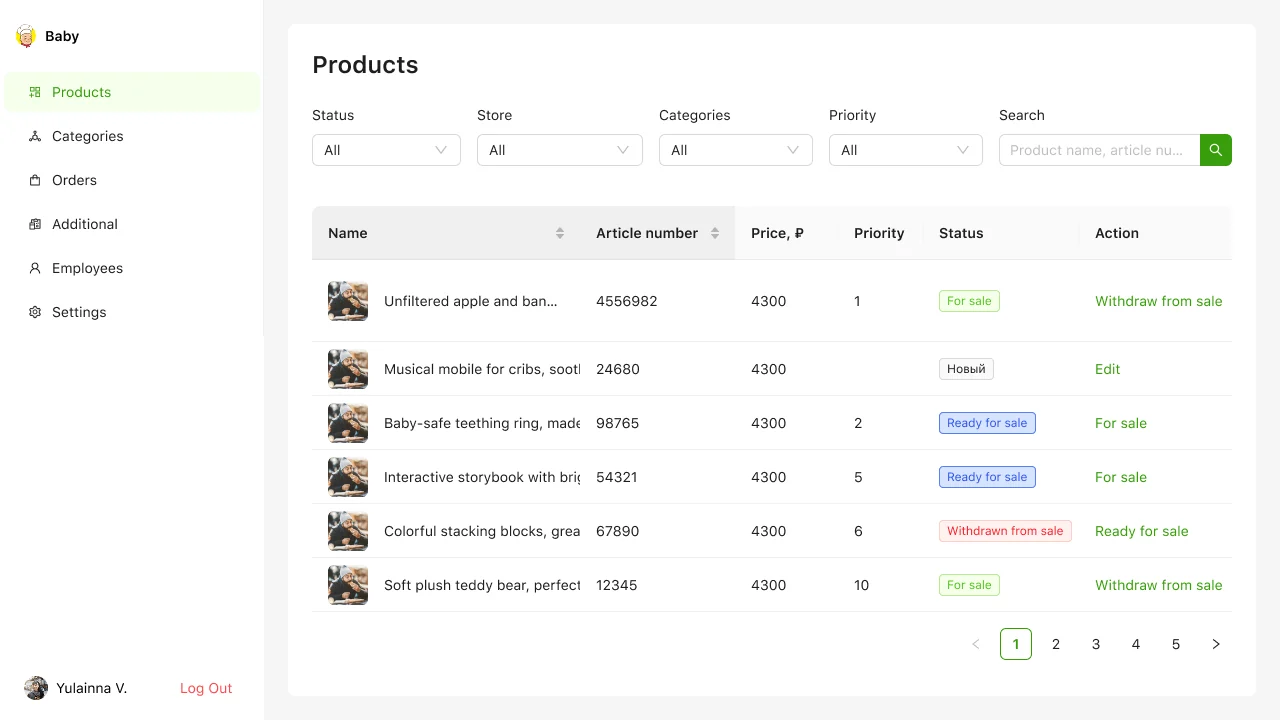Click article number 24680

[x=618, y=369]
